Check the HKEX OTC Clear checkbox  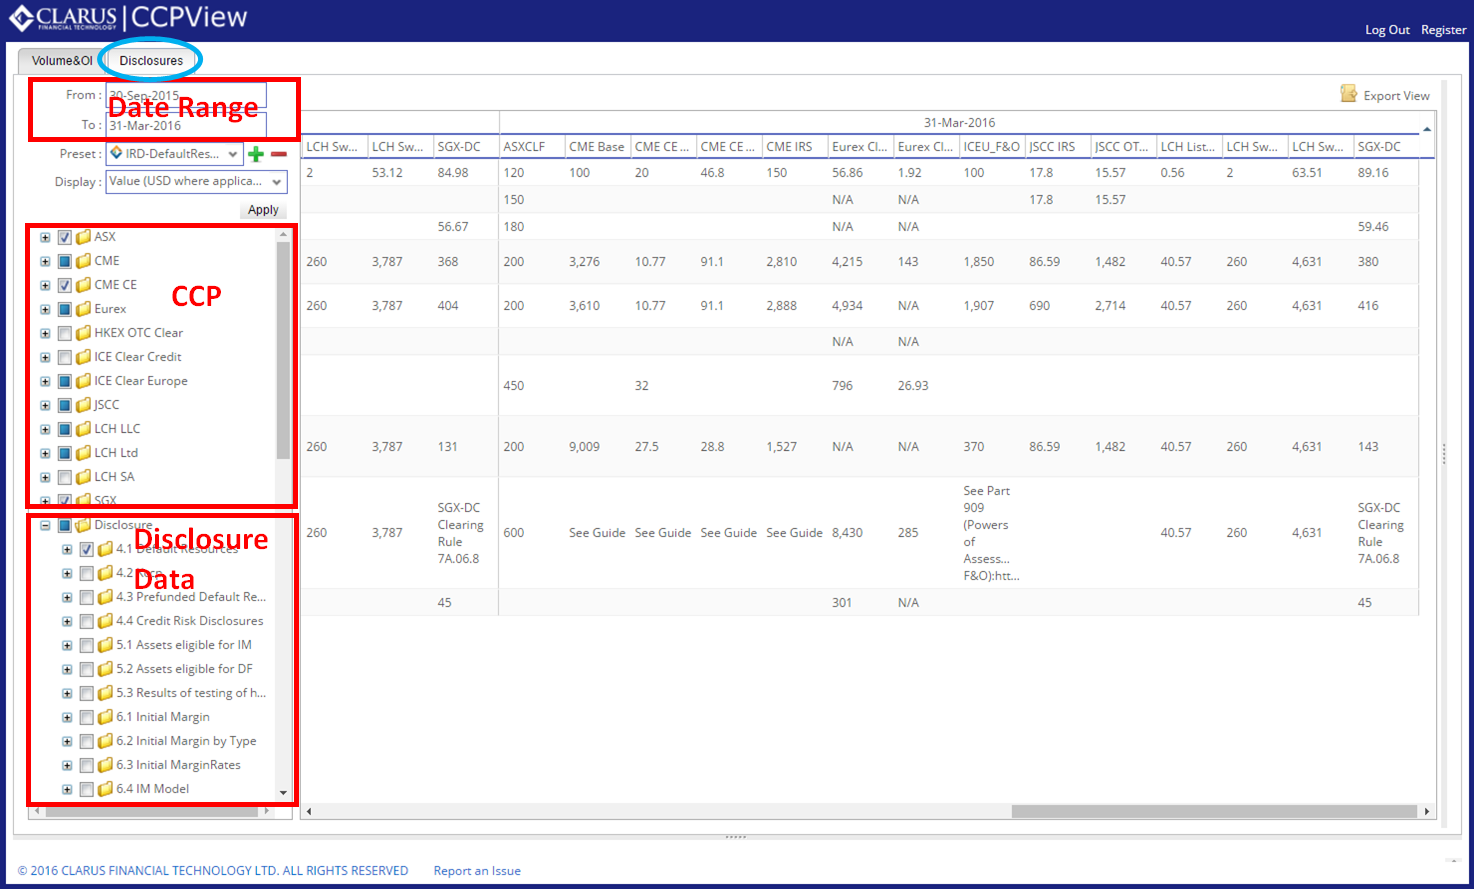[65, 333]
